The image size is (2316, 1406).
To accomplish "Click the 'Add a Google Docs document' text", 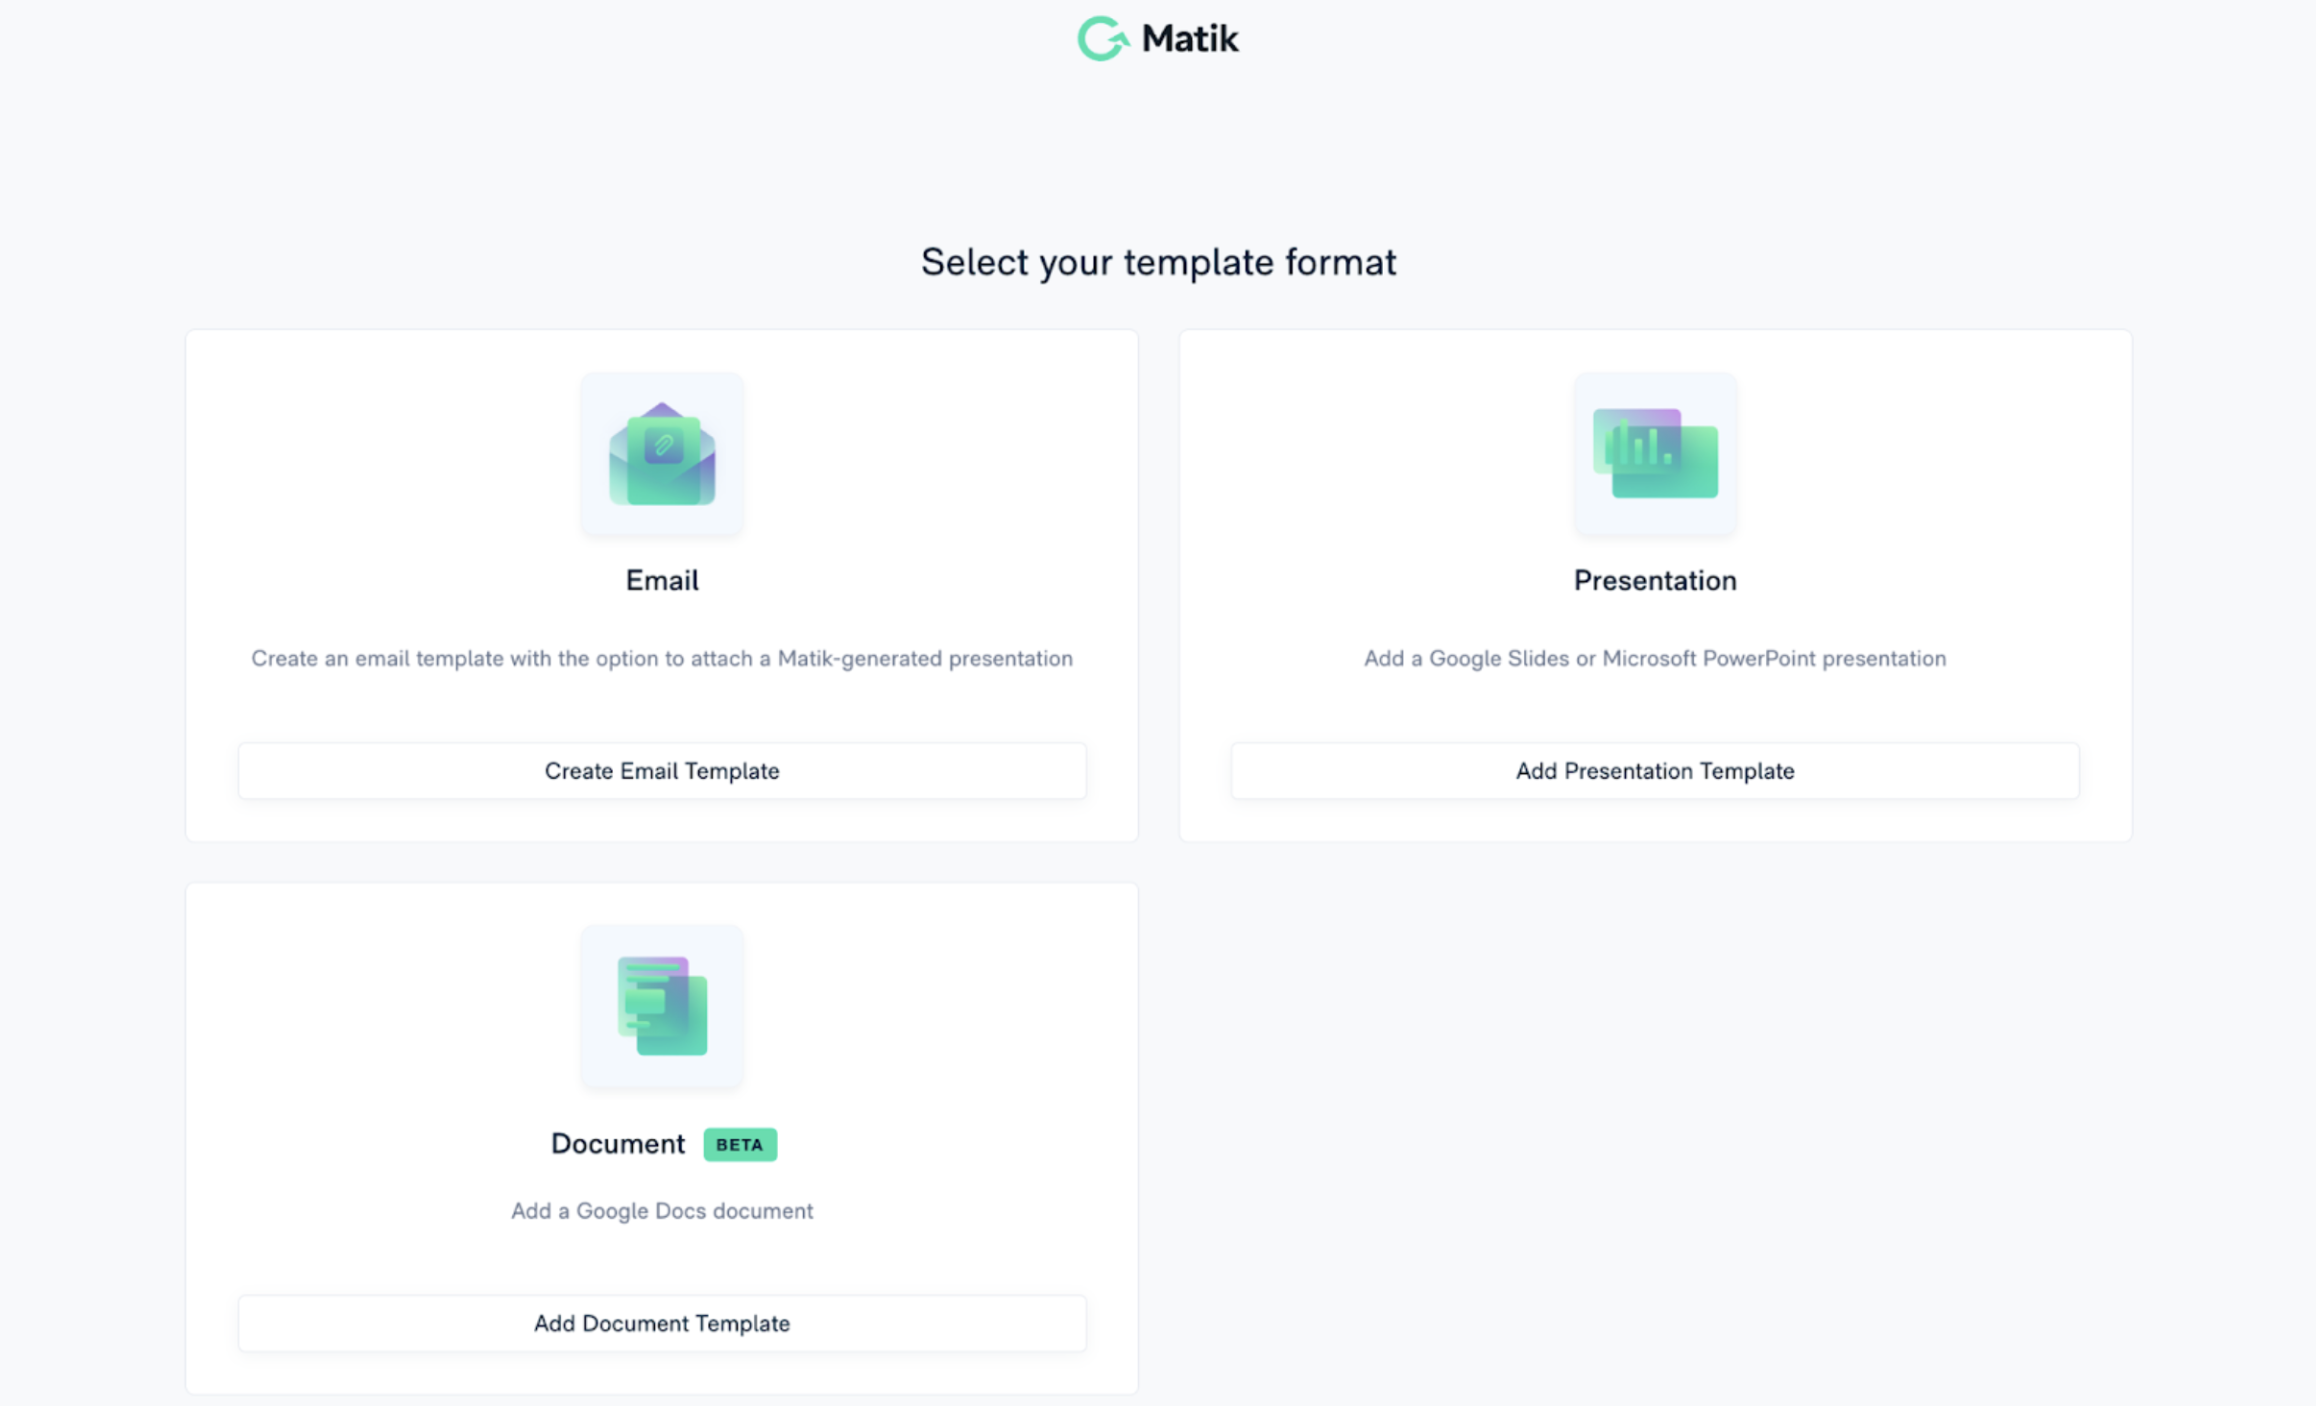I will (x=662, y=1211).
